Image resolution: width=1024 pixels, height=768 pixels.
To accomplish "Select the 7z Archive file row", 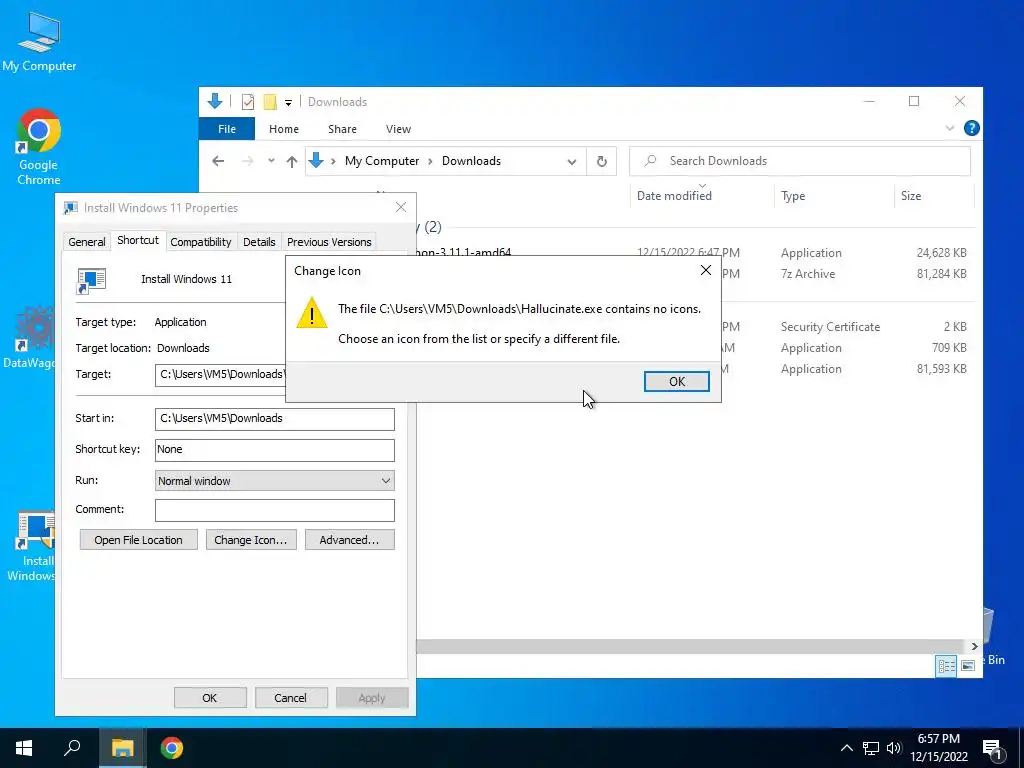I will 848,274.
